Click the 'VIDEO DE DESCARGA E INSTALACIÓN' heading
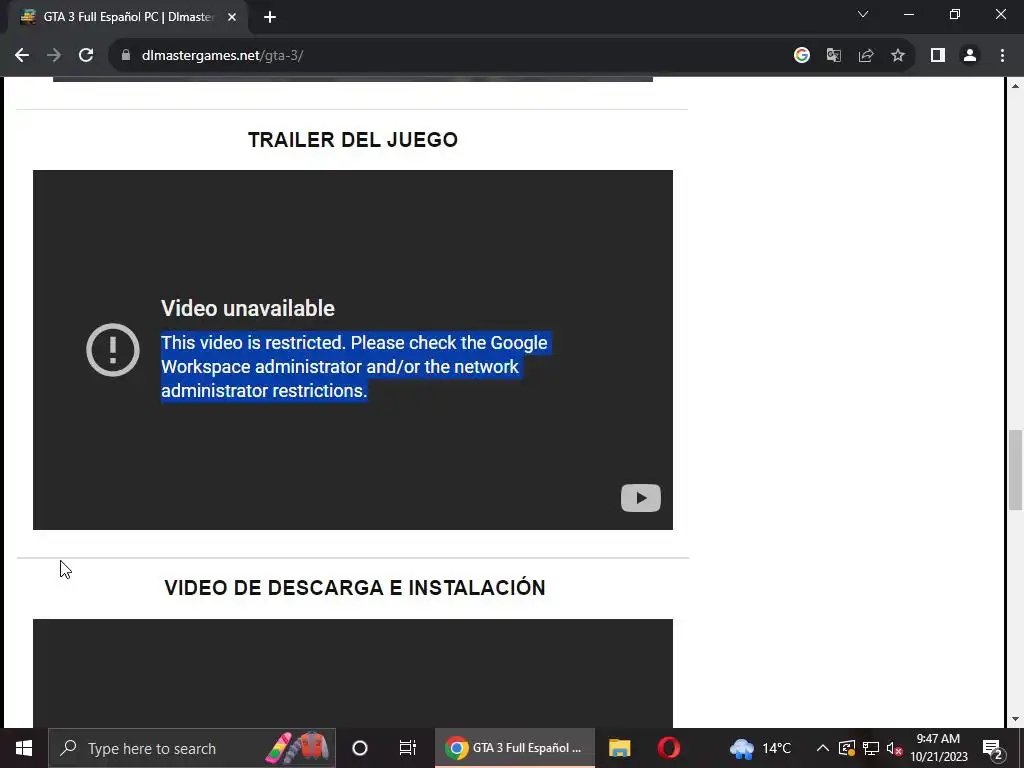 pyautogui.click(x=355, y=588)
